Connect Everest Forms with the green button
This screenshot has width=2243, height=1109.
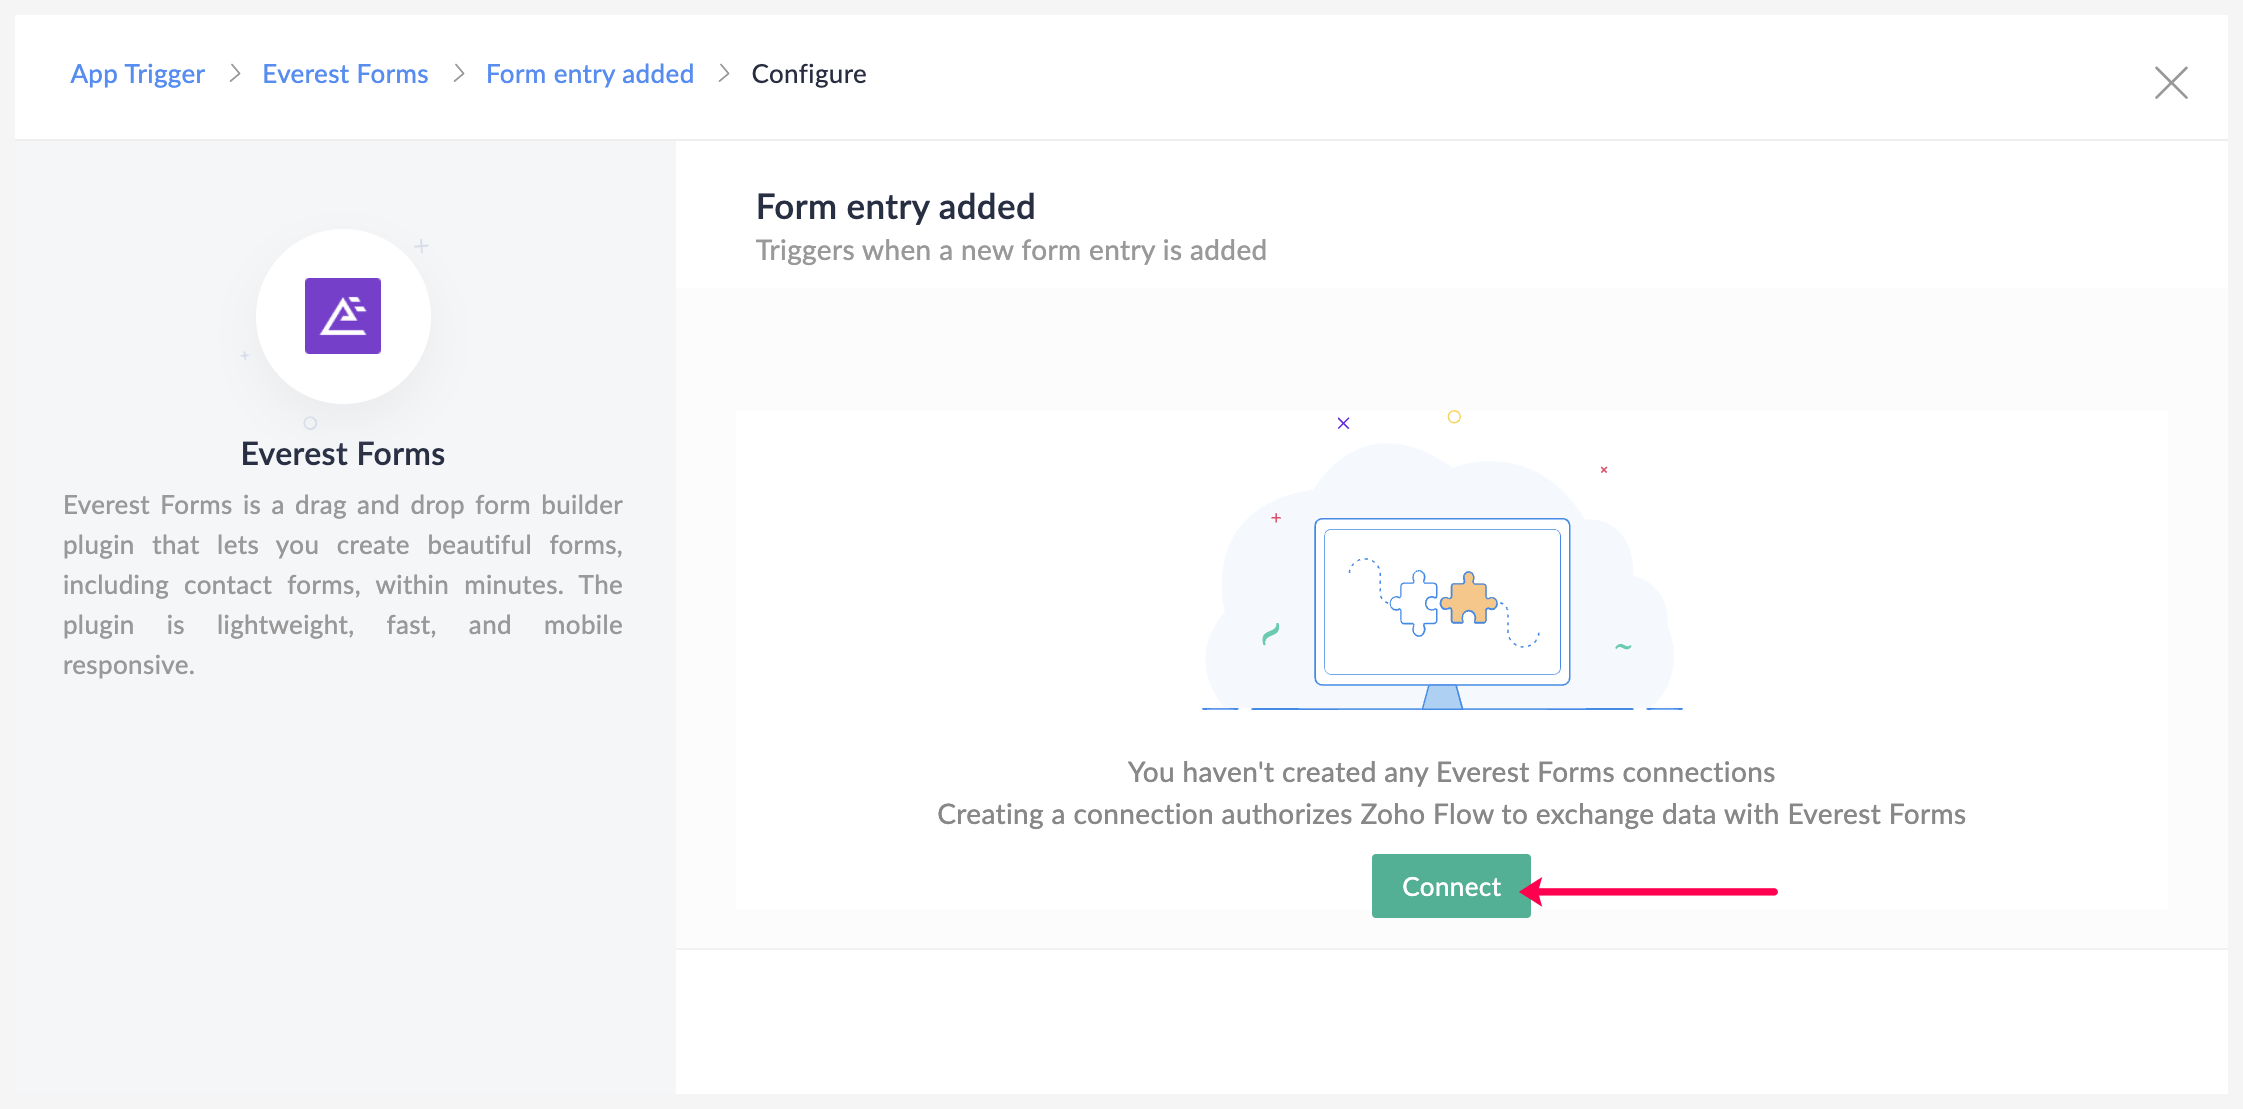(x=1451, y=886)
